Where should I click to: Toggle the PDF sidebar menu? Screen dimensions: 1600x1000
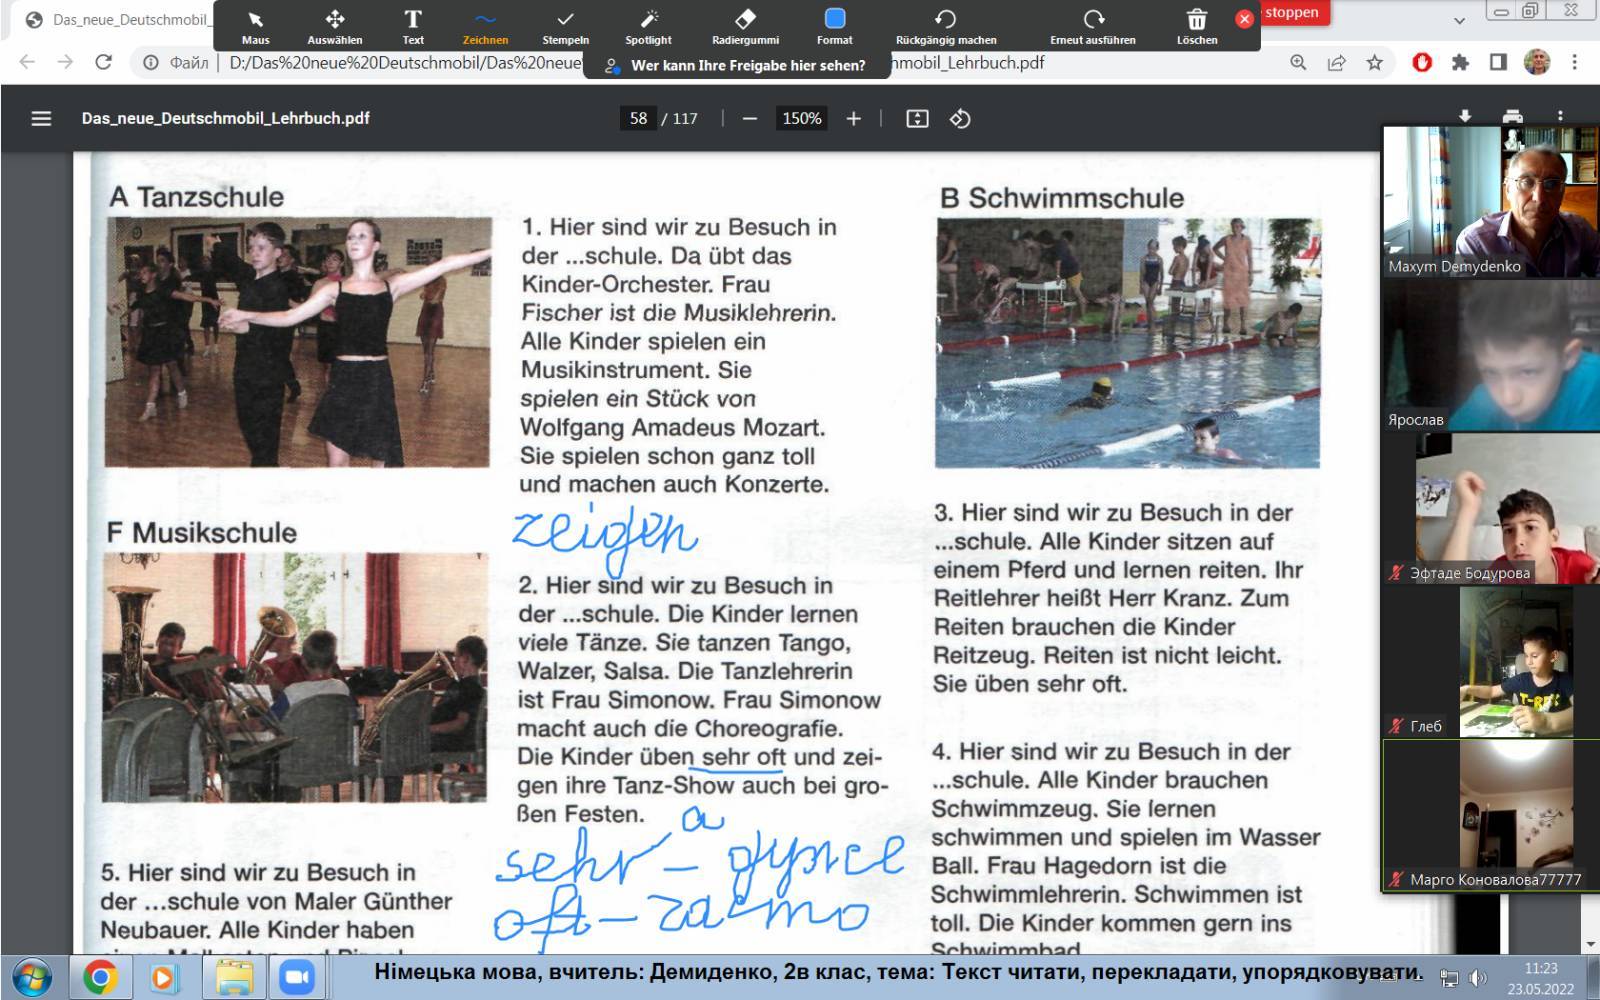[x=41, y=118]
